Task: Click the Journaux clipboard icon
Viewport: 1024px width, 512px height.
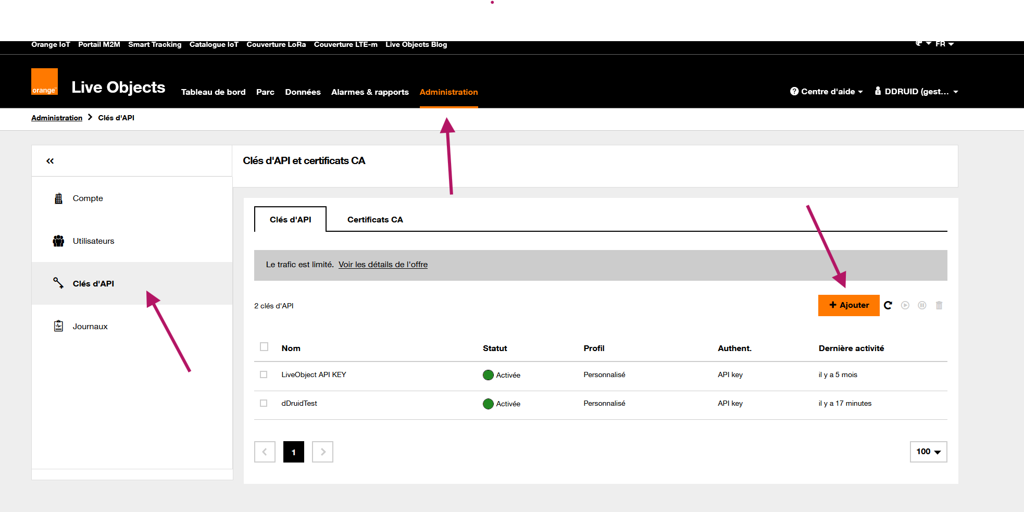Action: [58, 327]
